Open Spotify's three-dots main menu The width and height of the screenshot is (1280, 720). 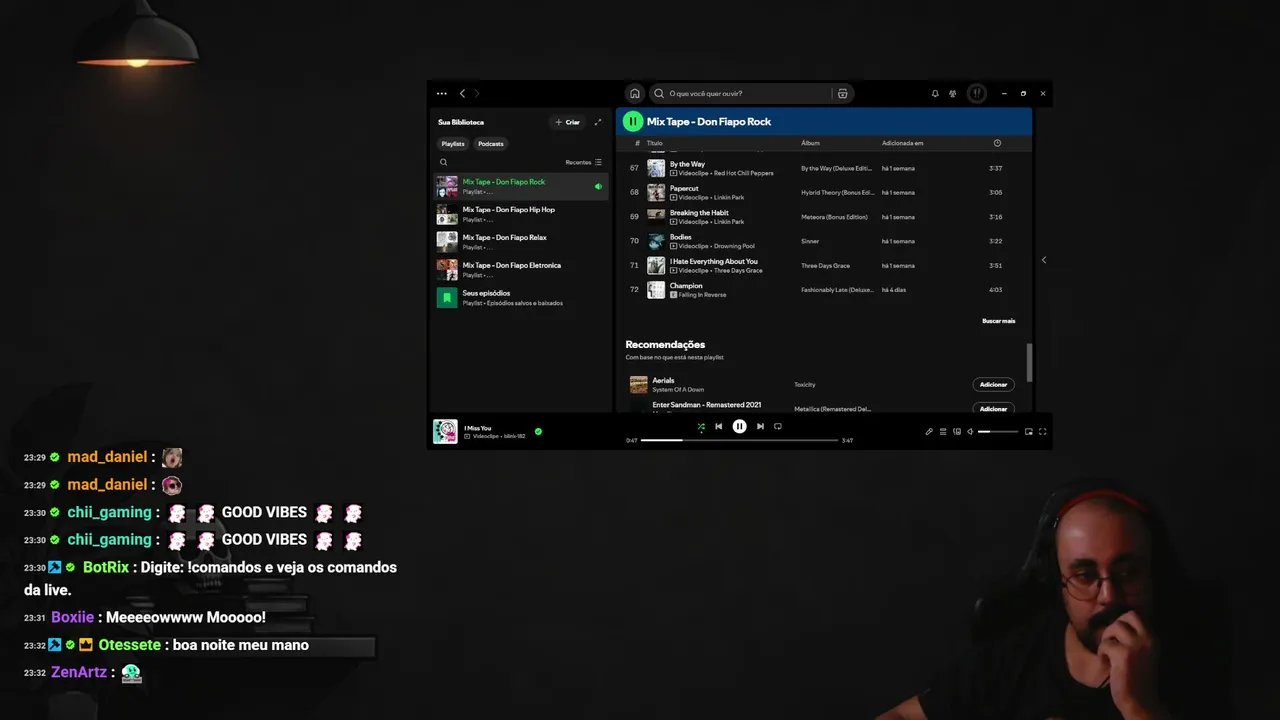click(441, 93)
